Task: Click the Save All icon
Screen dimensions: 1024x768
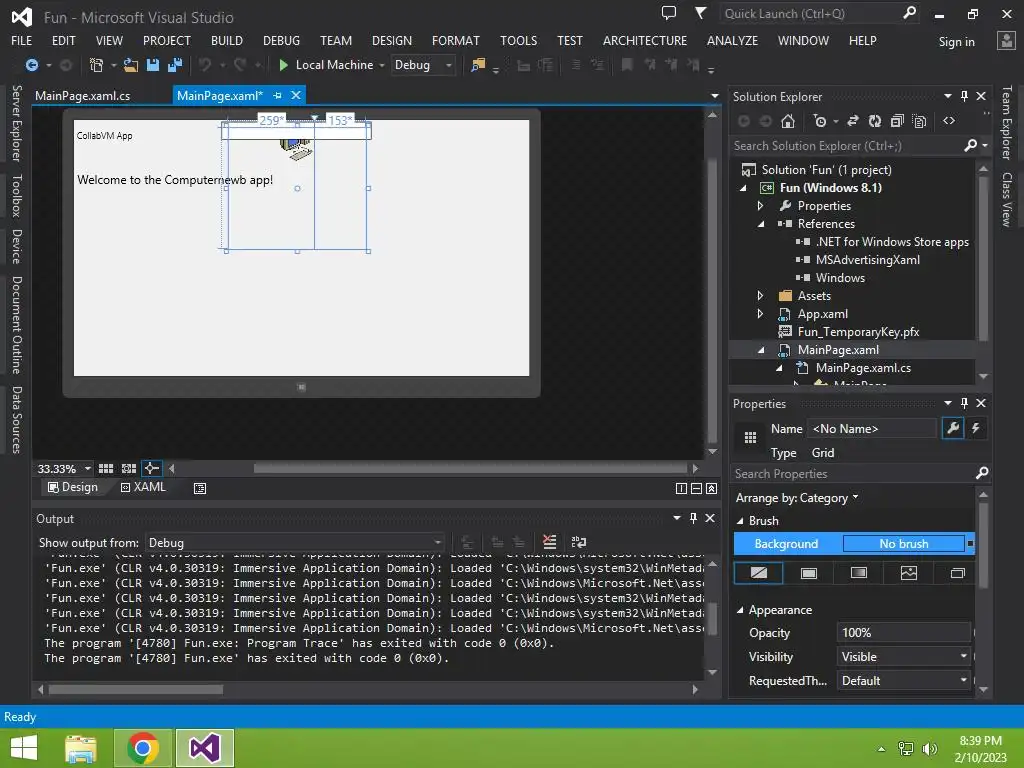Action: pyautogui.click(x=175, y=65)
